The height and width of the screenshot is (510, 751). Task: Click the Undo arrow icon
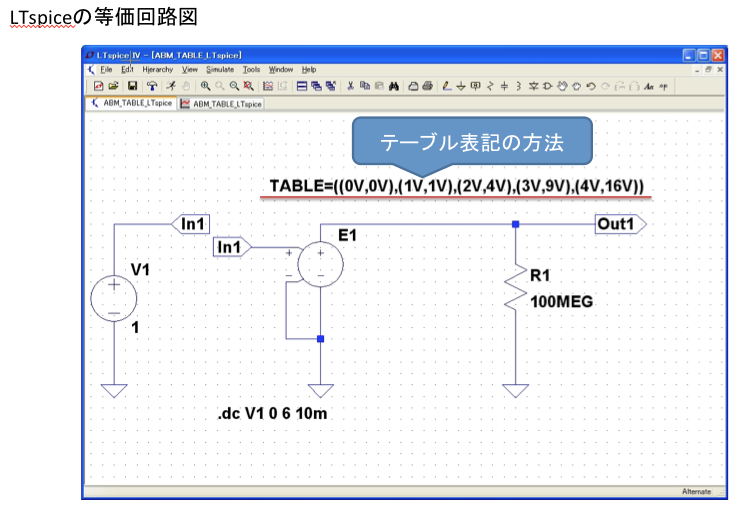coord(591,86)
